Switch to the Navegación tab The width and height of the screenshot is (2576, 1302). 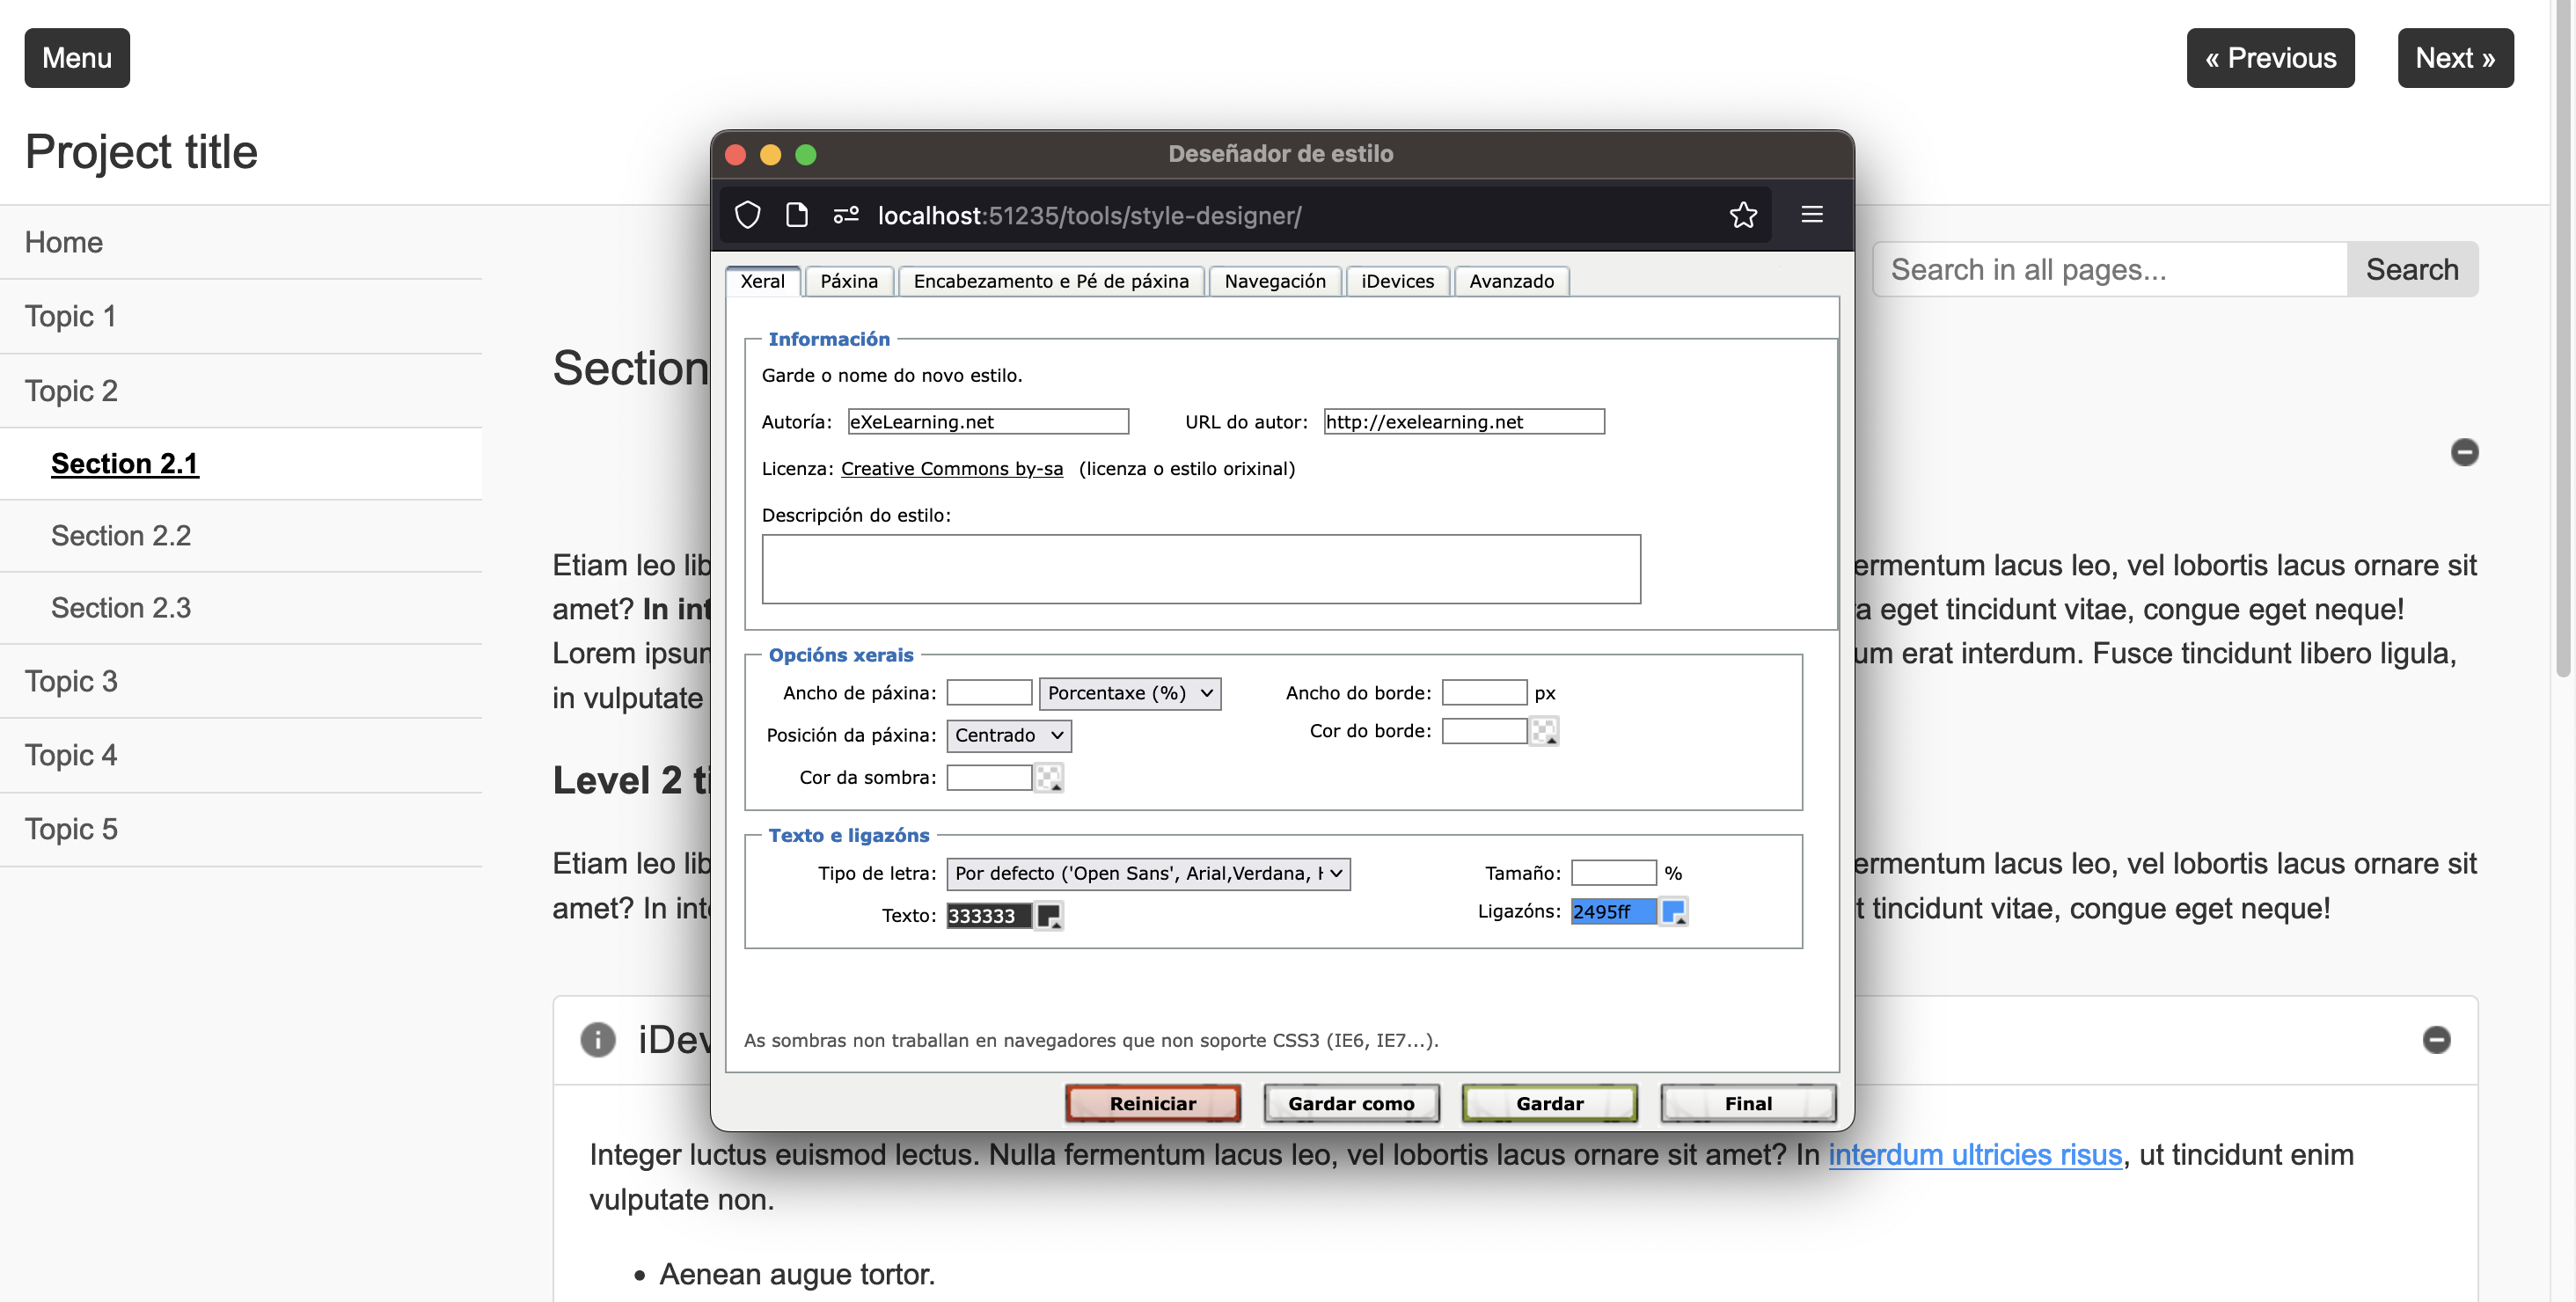click(1274, 281)
